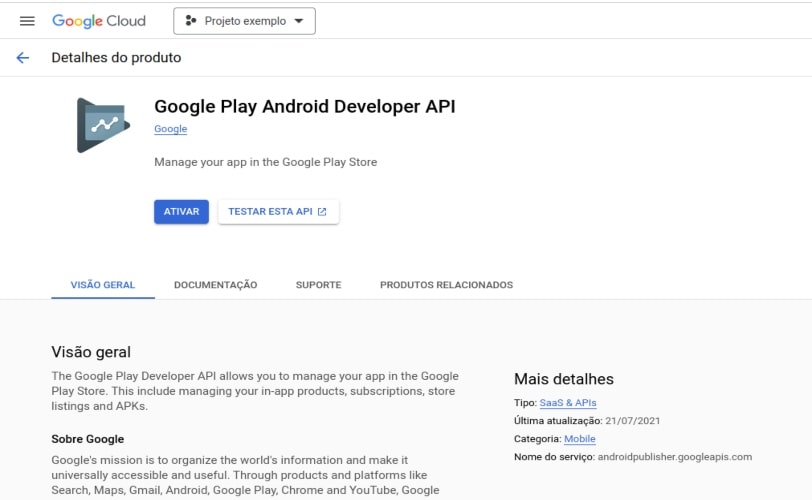Viewport: 812px width, 500px height.
Task: Click the date 21/07/2021
Action: click(633, 421)
